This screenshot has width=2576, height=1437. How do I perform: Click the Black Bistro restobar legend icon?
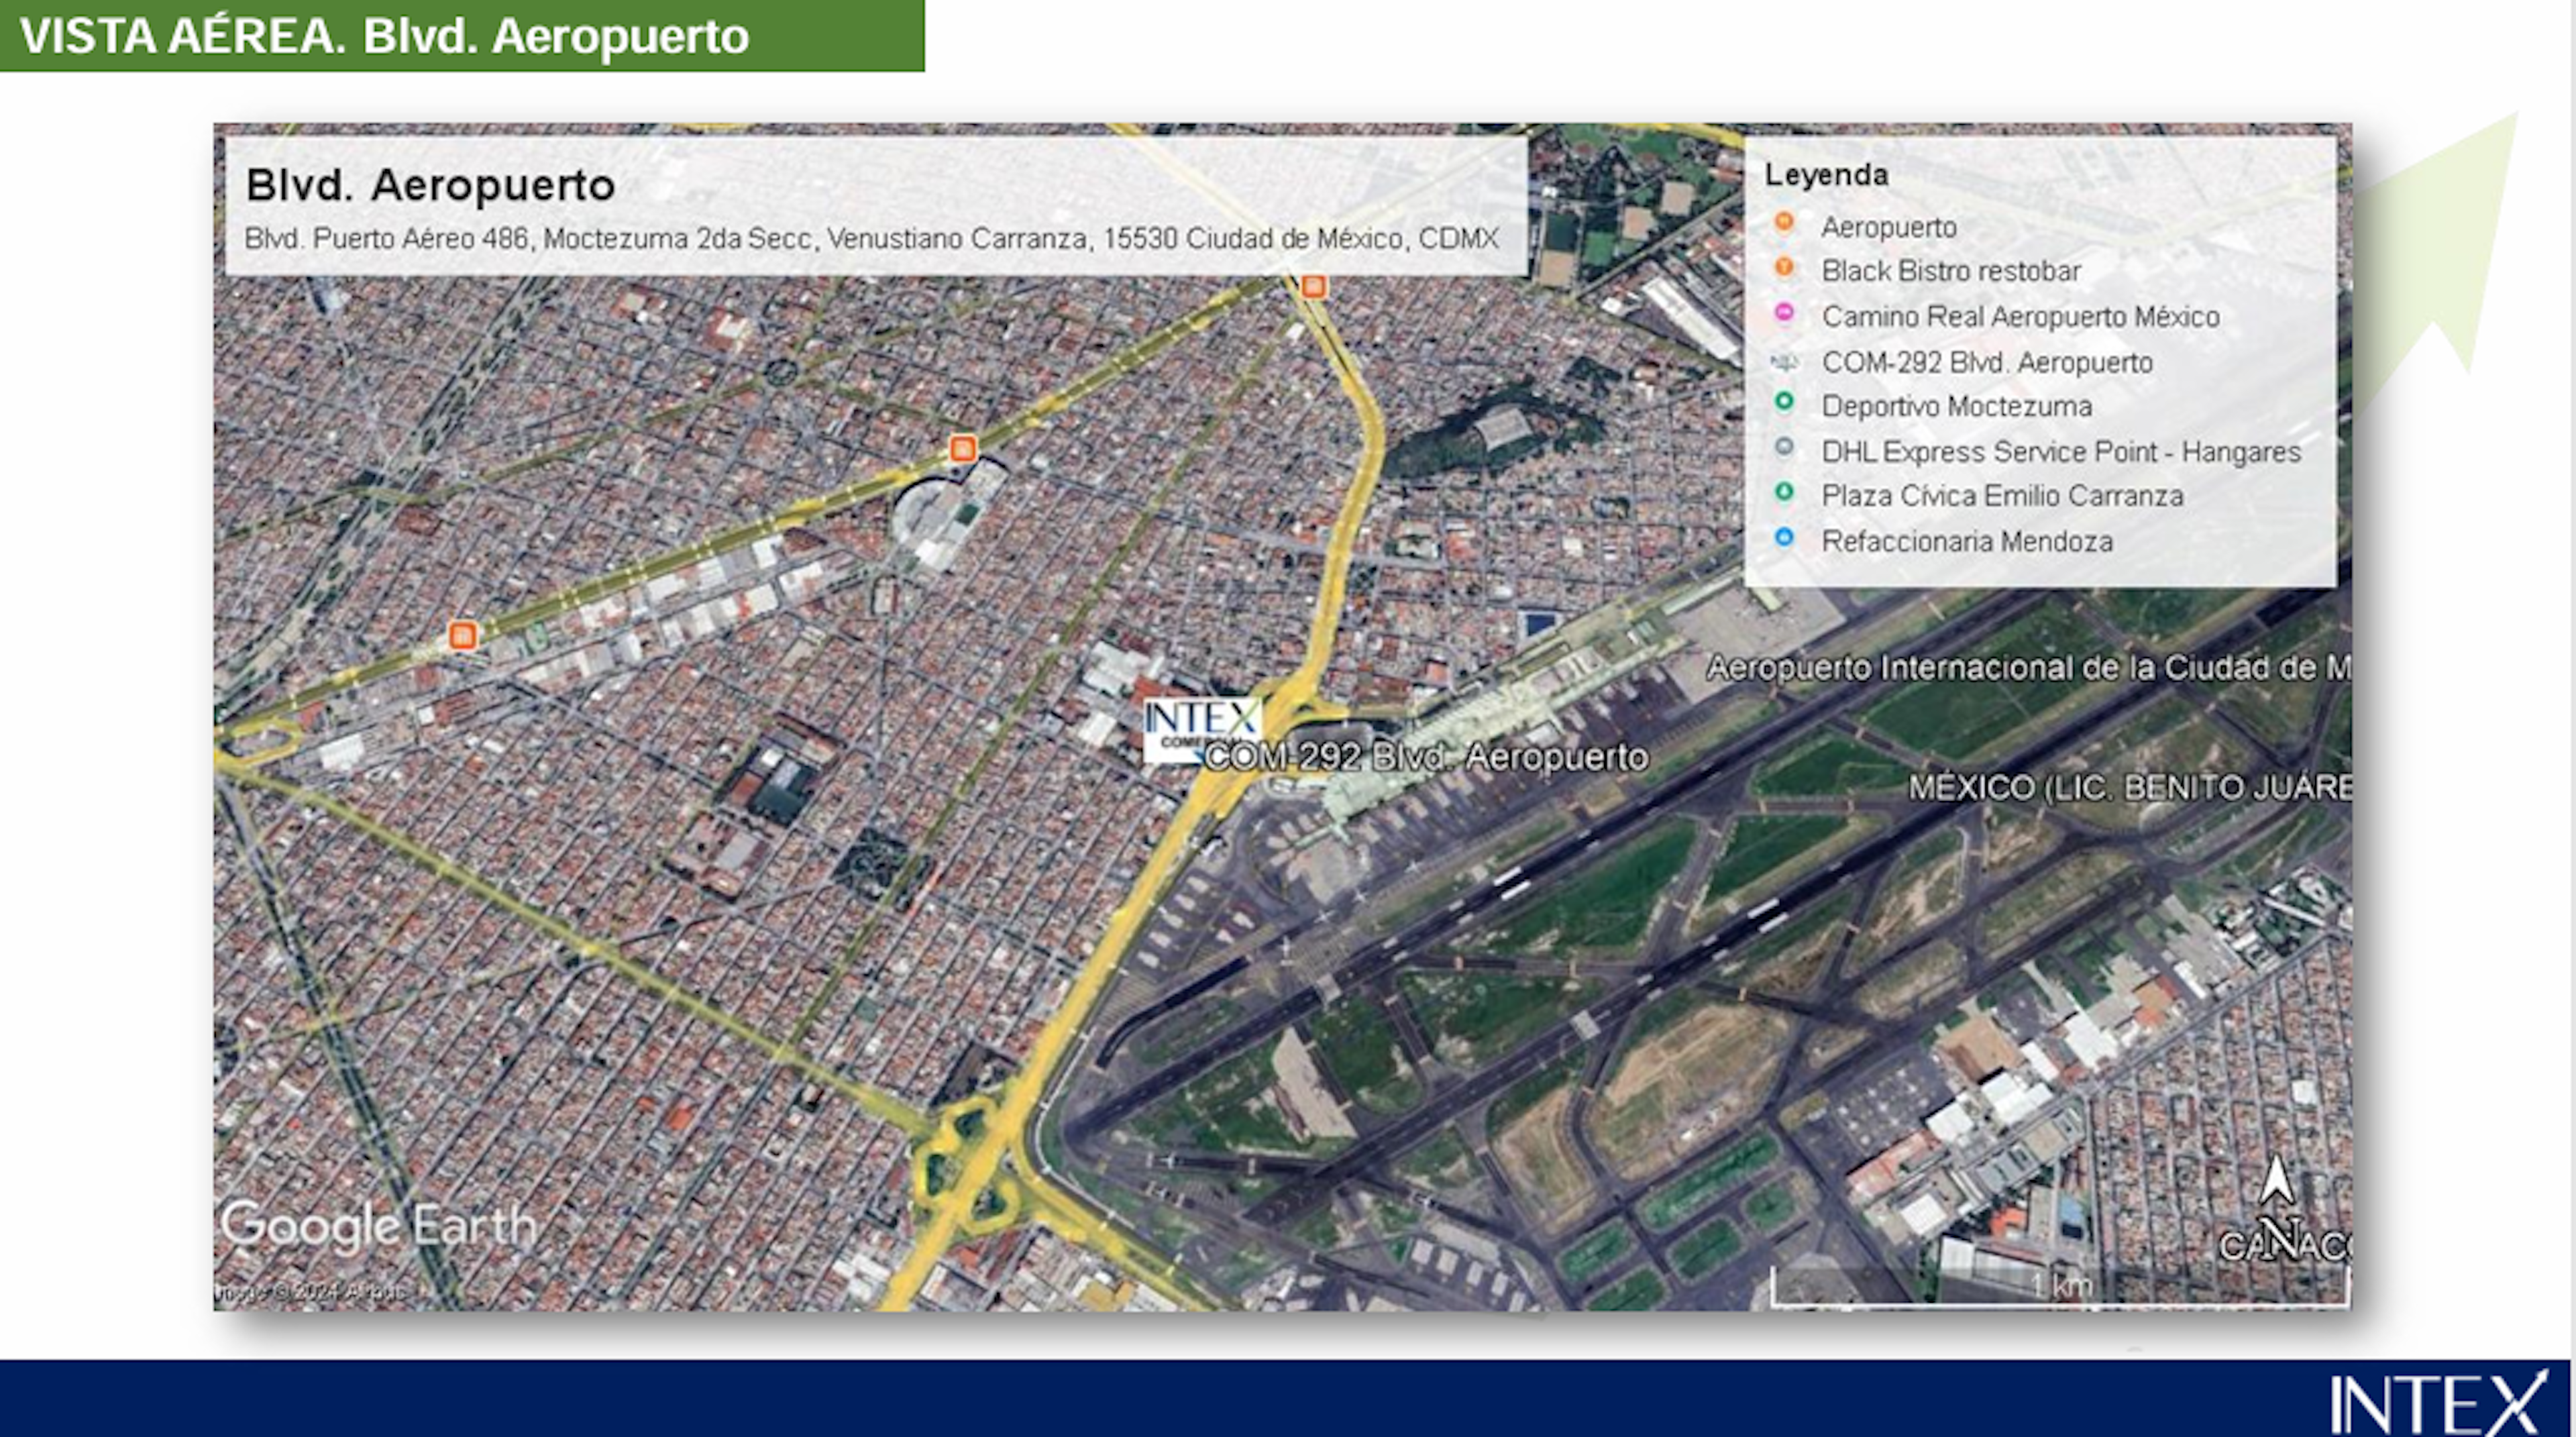[x=1784, y=267]
